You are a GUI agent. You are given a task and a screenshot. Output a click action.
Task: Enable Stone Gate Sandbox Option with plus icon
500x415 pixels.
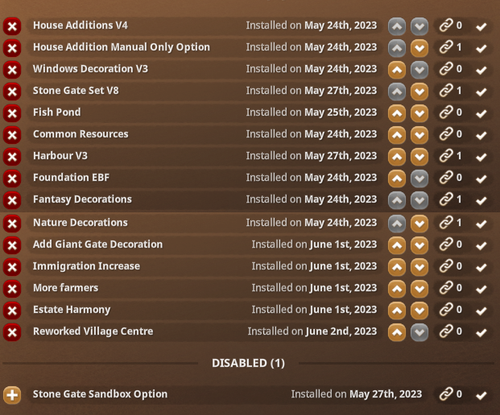click(x=12, y=395)
